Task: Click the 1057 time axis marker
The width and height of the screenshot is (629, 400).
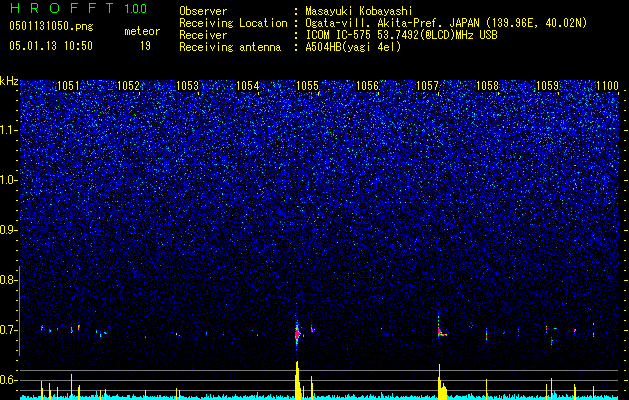Action: tap(427, 85)
